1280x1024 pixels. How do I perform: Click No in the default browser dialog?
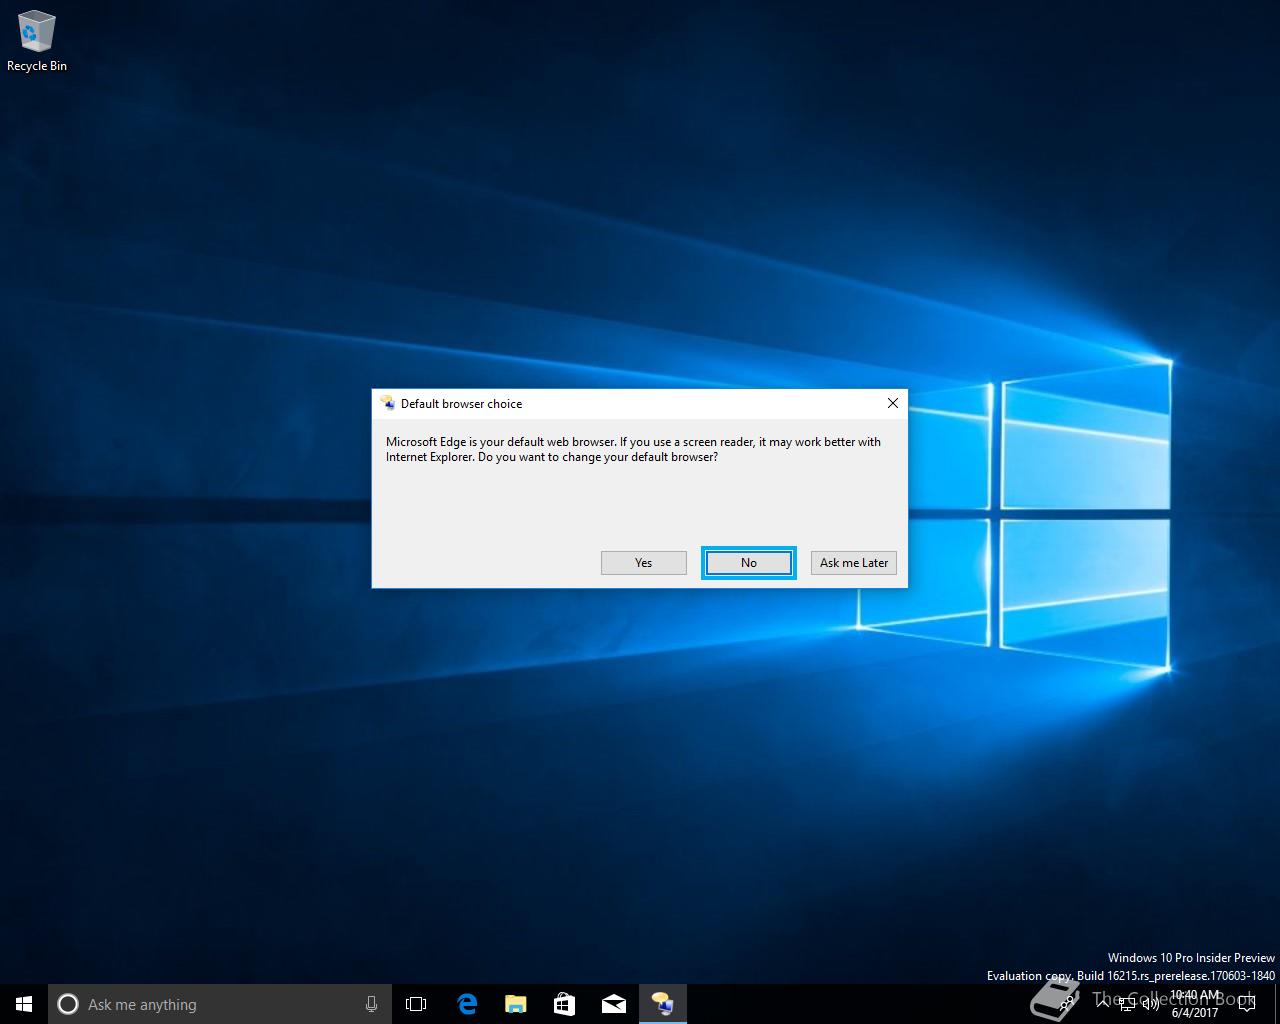click(x=748, y=563)
